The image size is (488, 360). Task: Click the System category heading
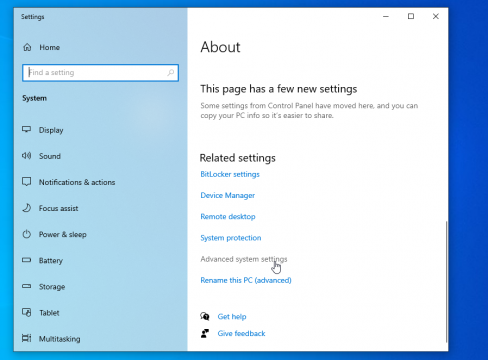pos(34,98)
